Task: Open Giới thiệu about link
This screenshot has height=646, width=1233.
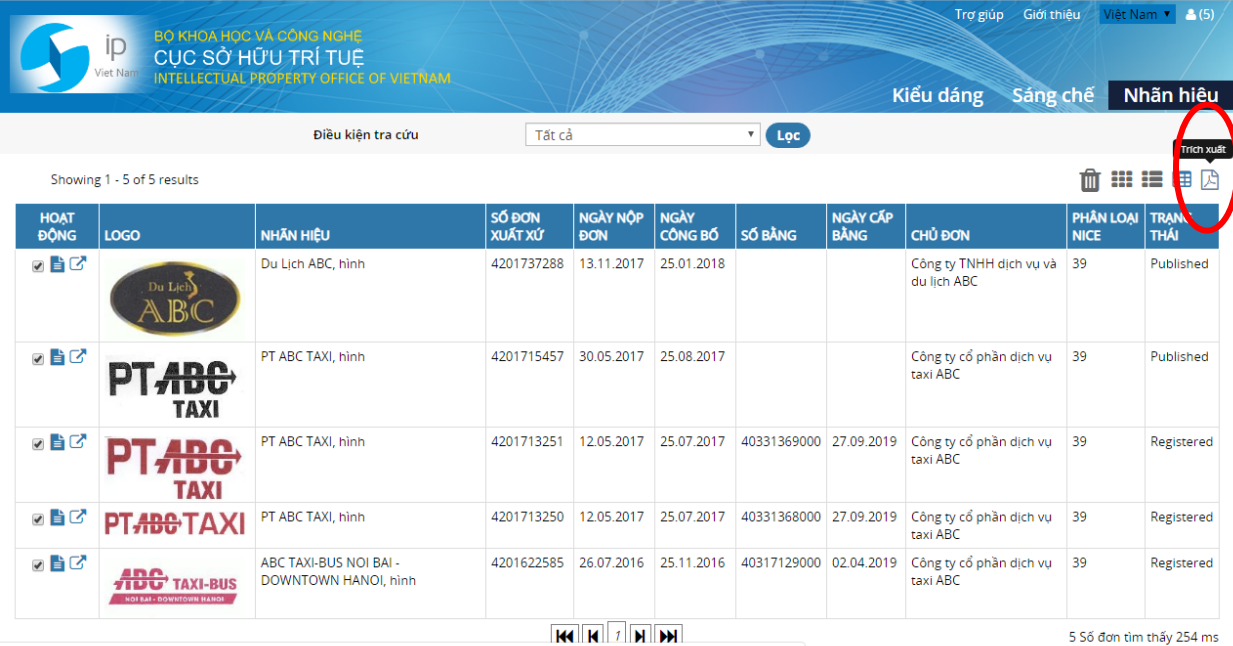Action: coord(1052,14)
